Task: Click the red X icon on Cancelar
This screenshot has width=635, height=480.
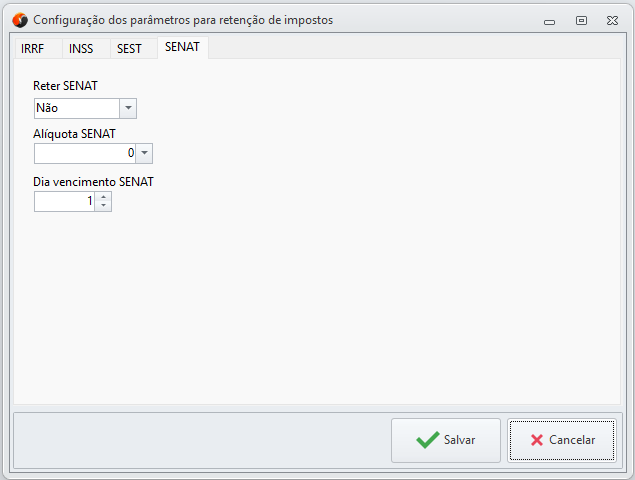Action: (x=537, y=440)
